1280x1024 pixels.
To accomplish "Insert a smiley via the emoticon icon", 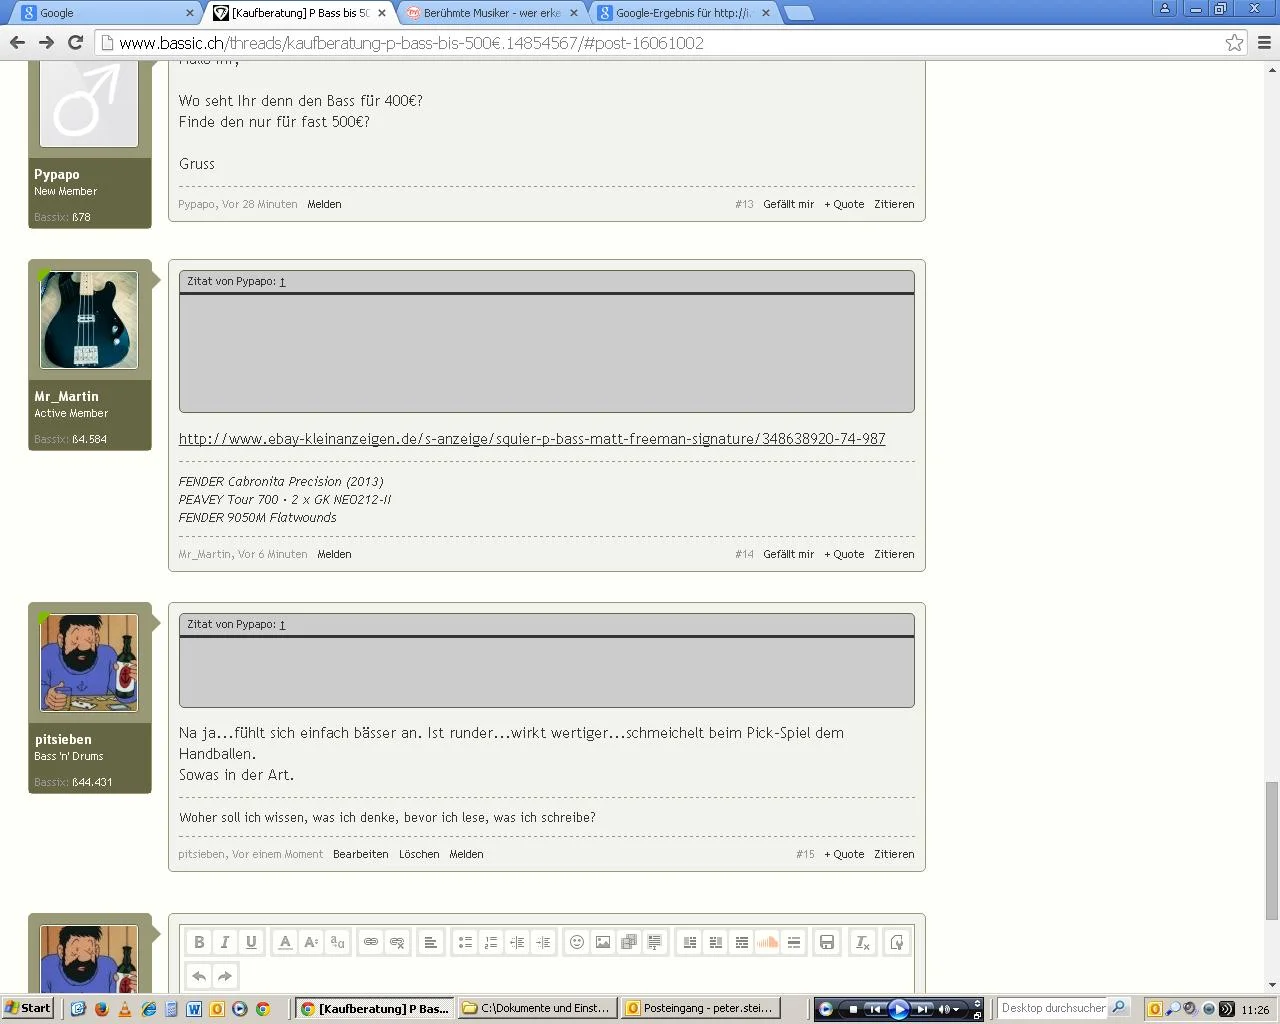I will [x=577, y=942].
